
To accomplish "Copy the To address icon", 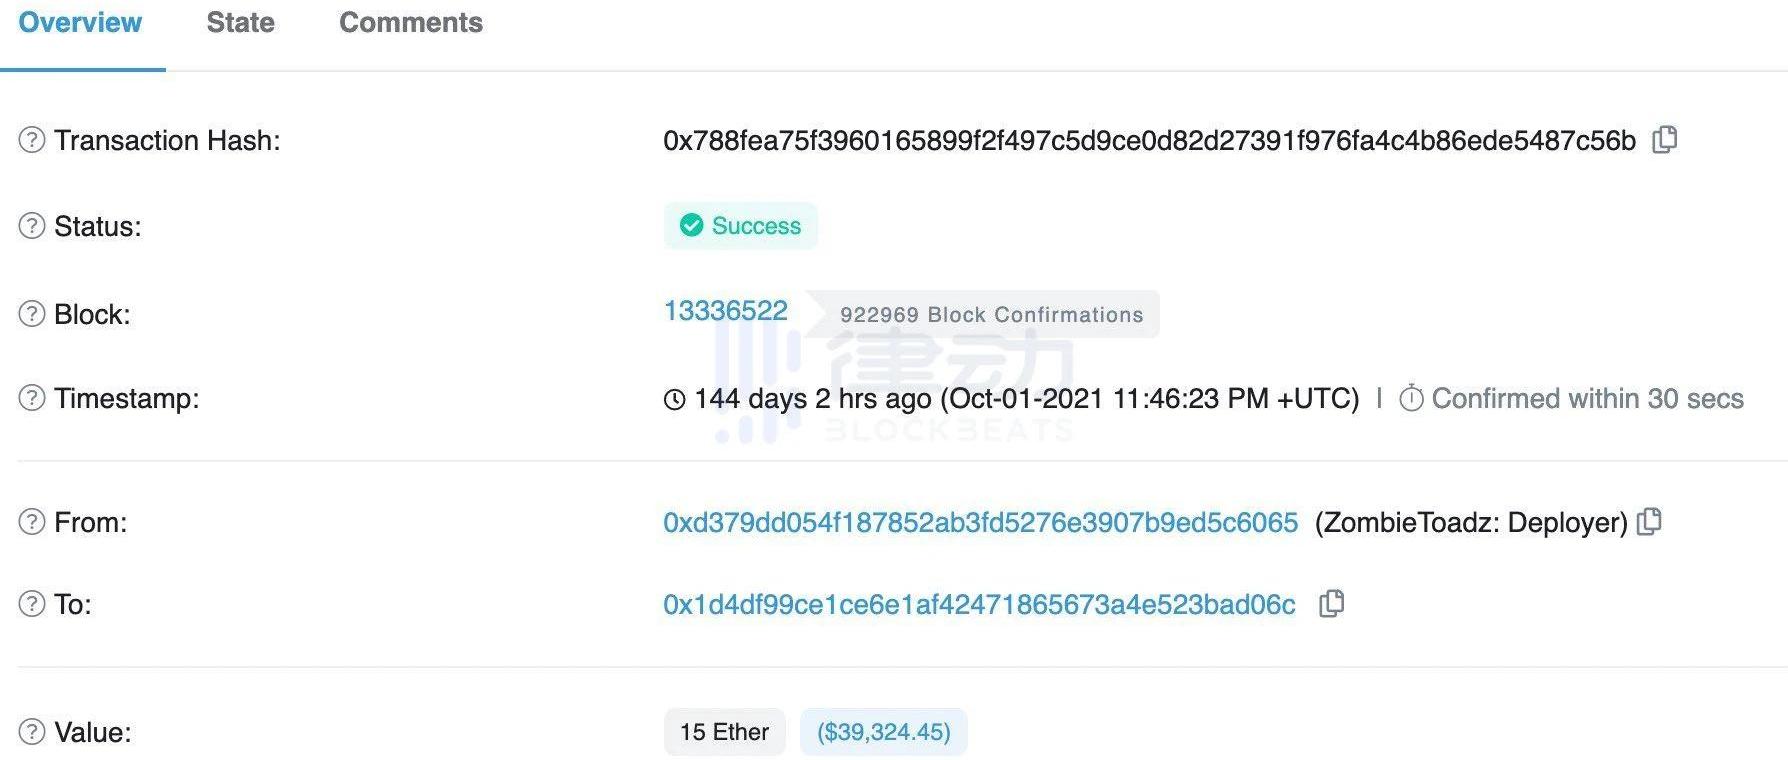I will click(1331, 604).
